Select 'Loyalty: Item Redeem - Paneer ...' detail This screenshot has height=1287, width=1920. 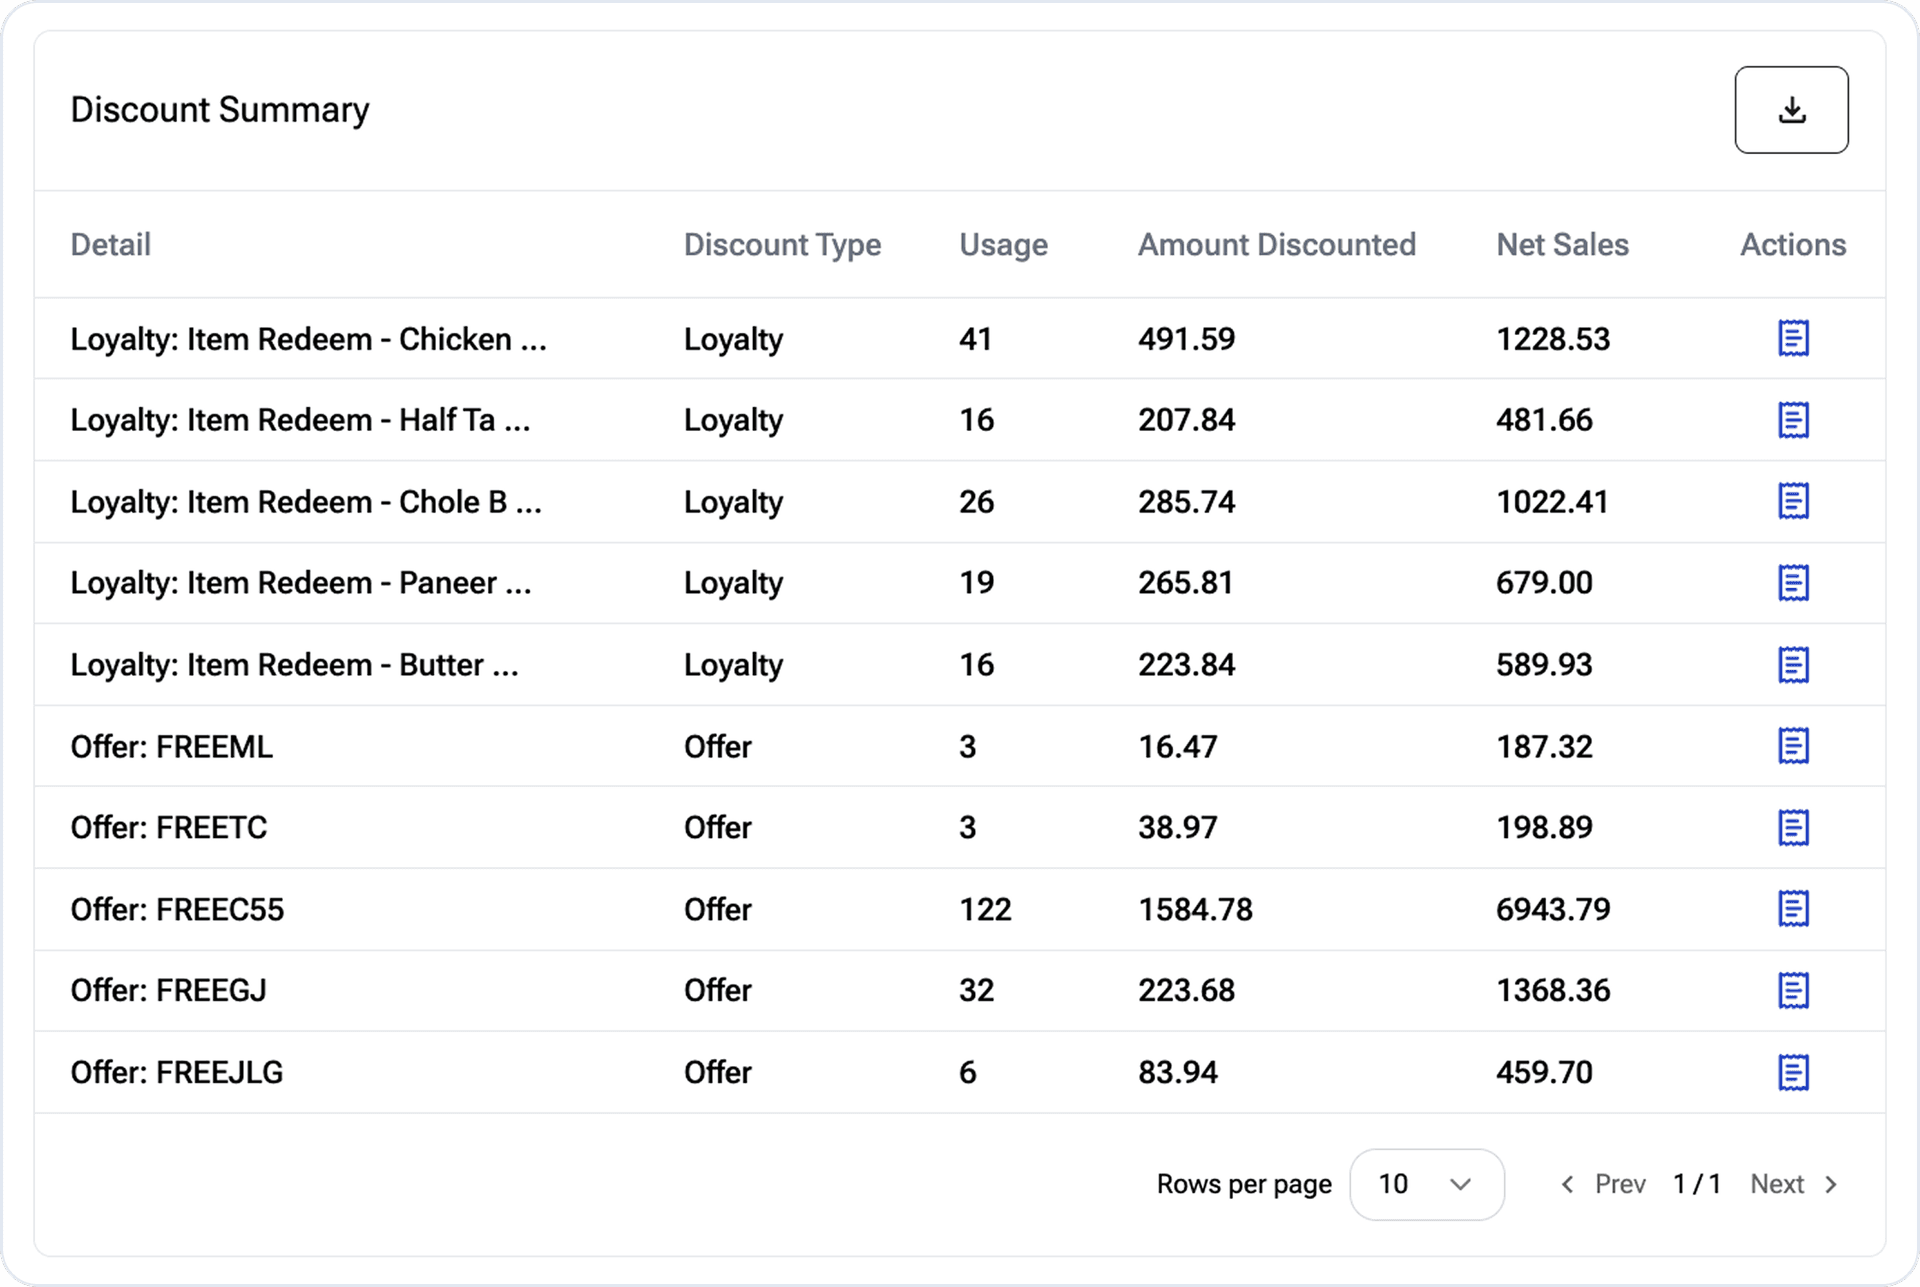pyautogui.click(x=300, y=583)
